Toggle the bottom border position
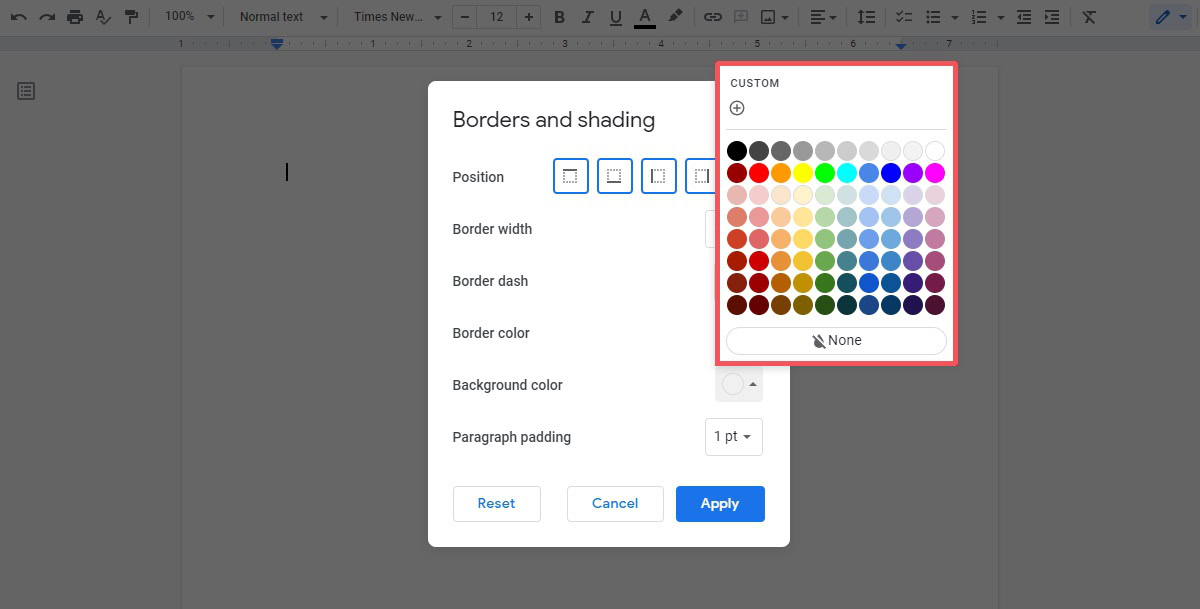This screenshot has width=1200, height=609. coord(614,176)
